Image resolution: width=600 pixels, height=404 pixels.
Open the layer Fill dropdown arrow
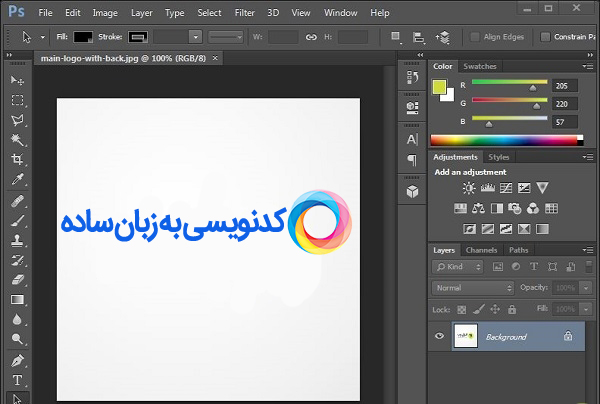(x=586, y=309)
